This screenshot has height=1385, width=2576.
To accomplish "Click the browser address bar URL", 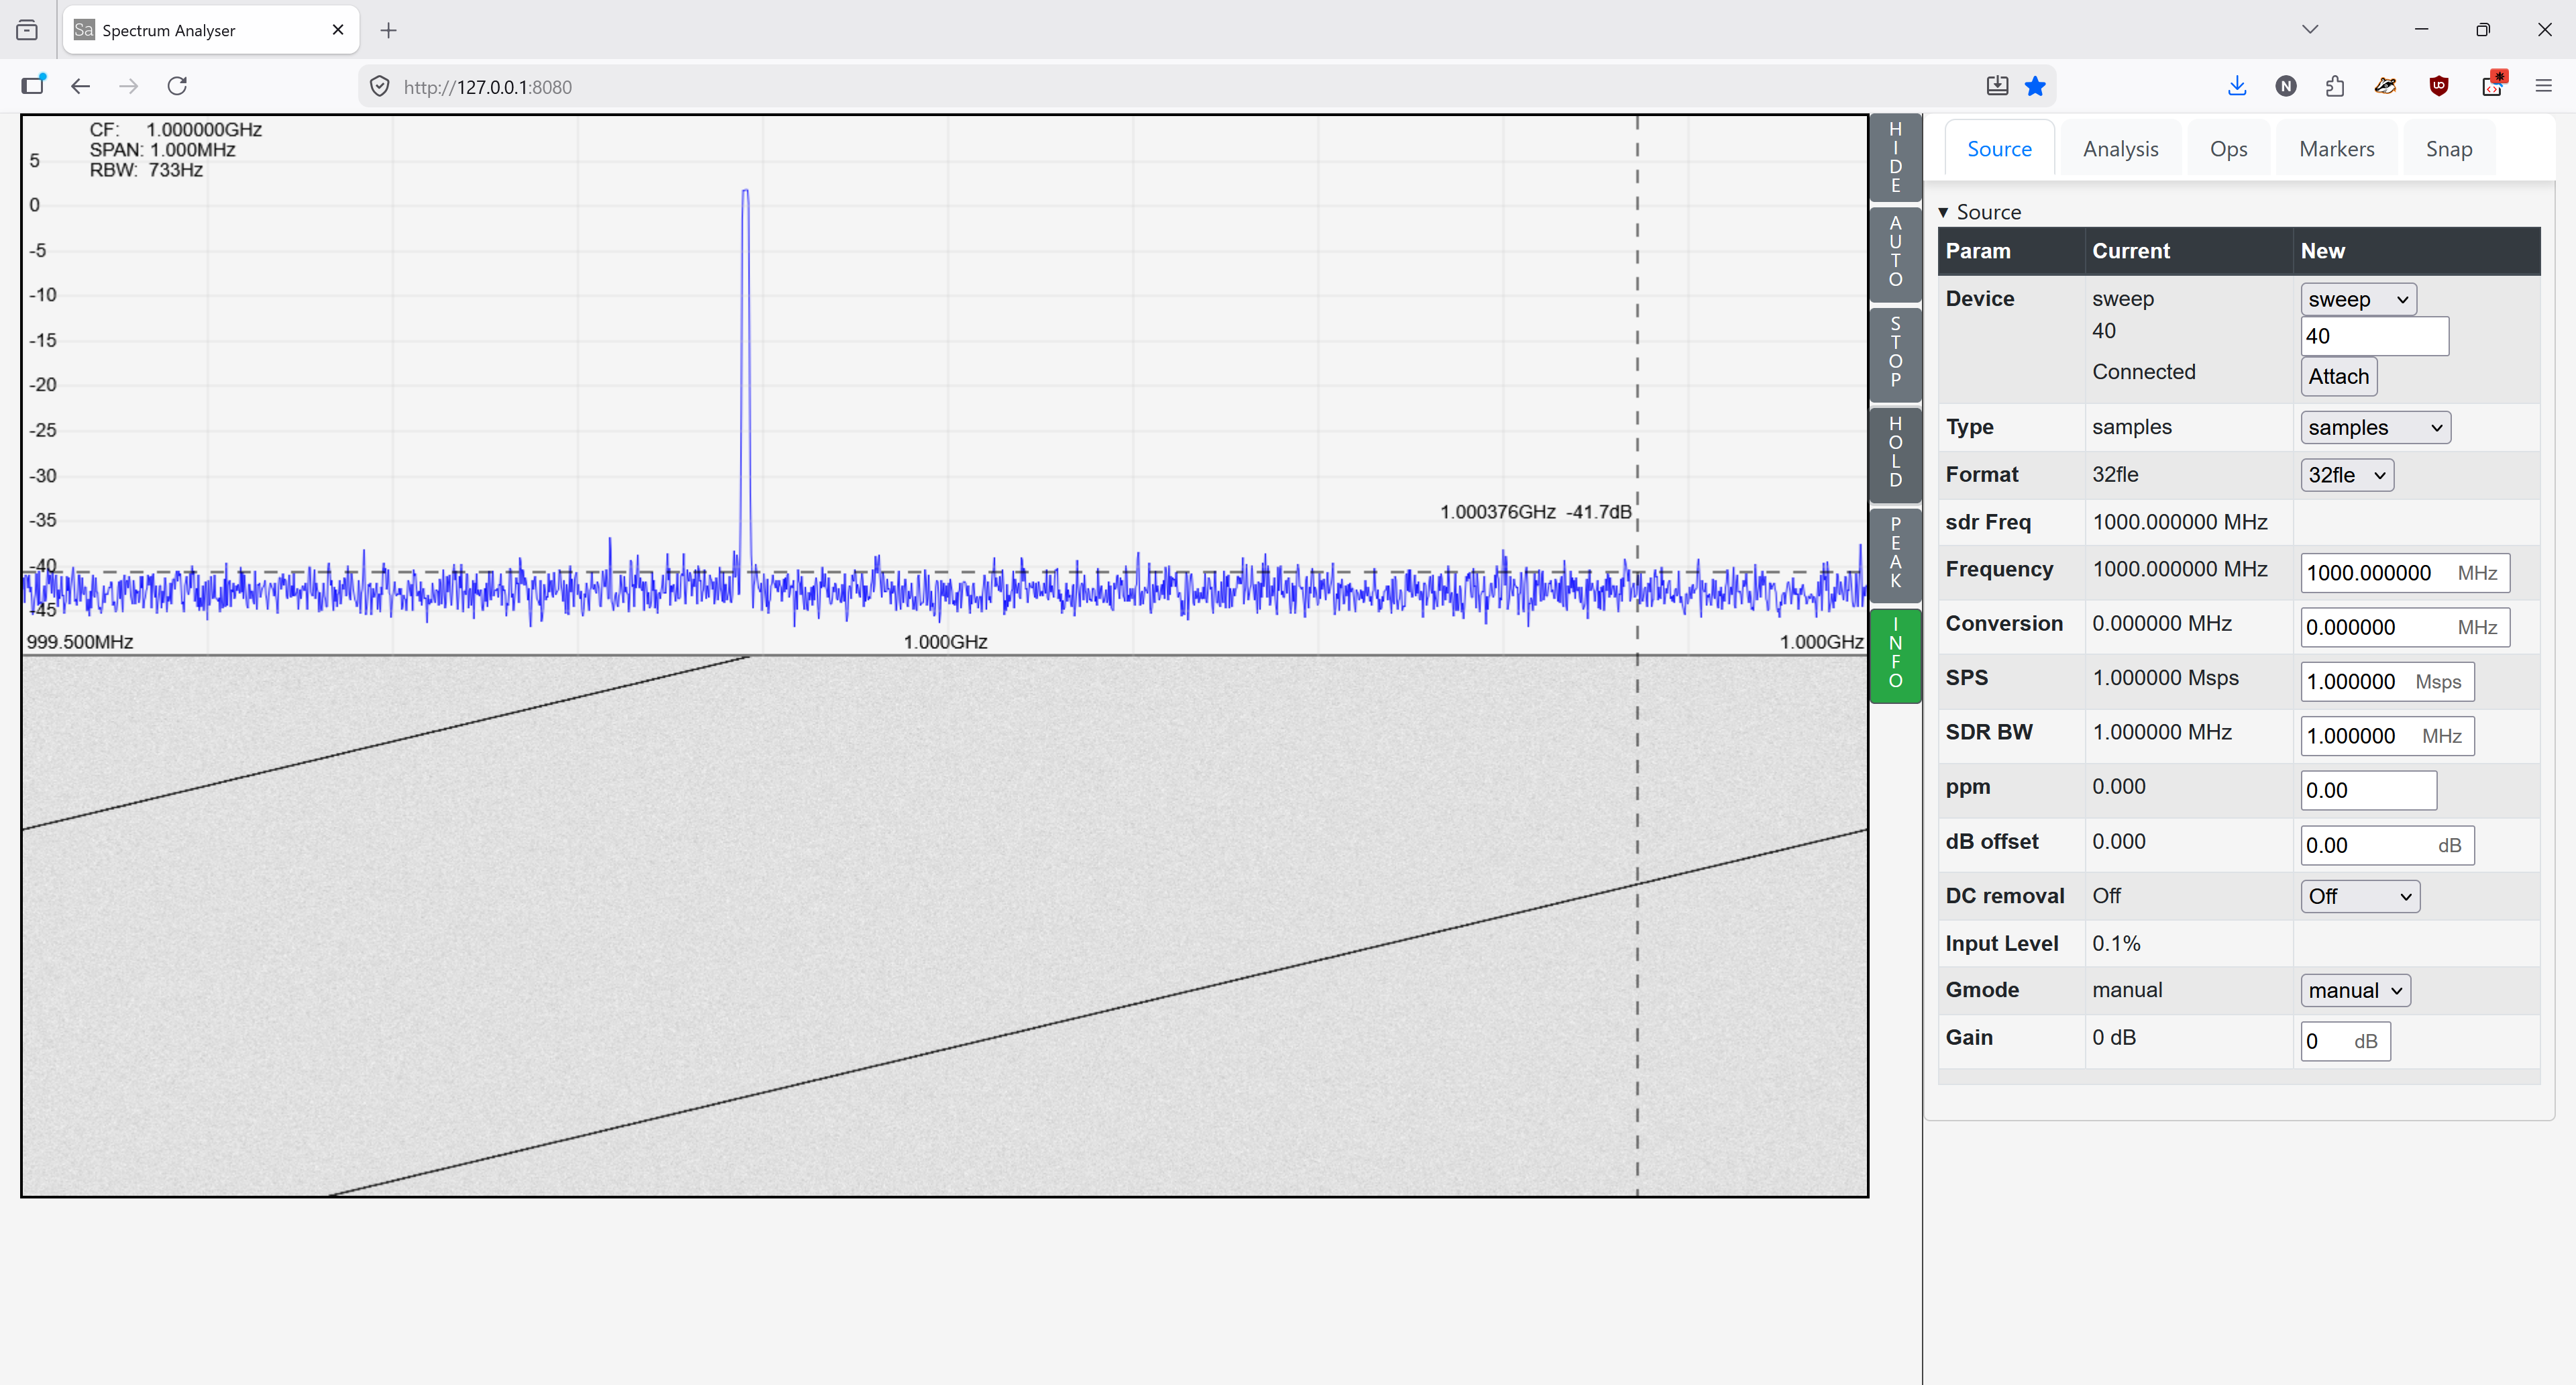I will tap(488, 87).
